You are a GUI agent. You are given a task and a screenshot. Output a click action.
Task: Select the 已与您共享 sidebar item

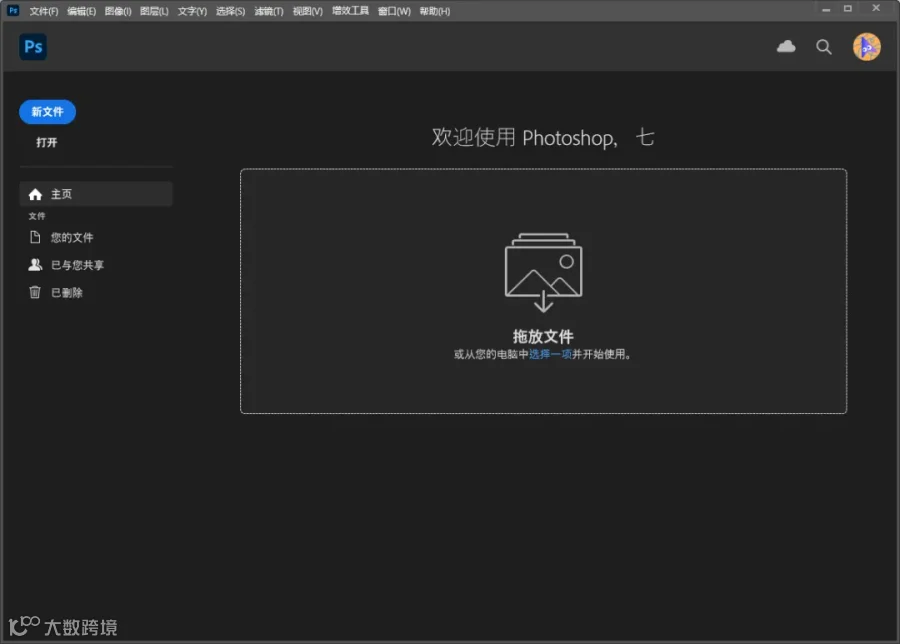(96, 265)
